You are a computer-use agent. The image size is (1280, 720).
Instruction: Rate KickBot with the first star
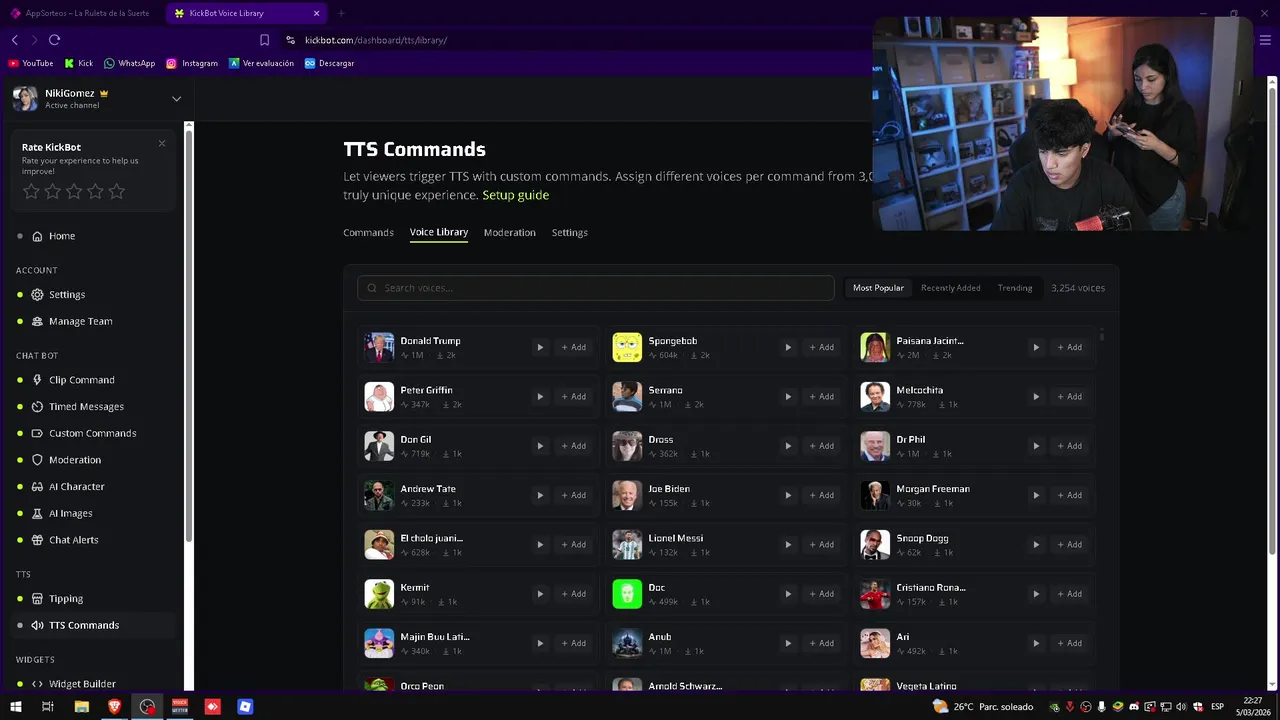tap(31, 191)
